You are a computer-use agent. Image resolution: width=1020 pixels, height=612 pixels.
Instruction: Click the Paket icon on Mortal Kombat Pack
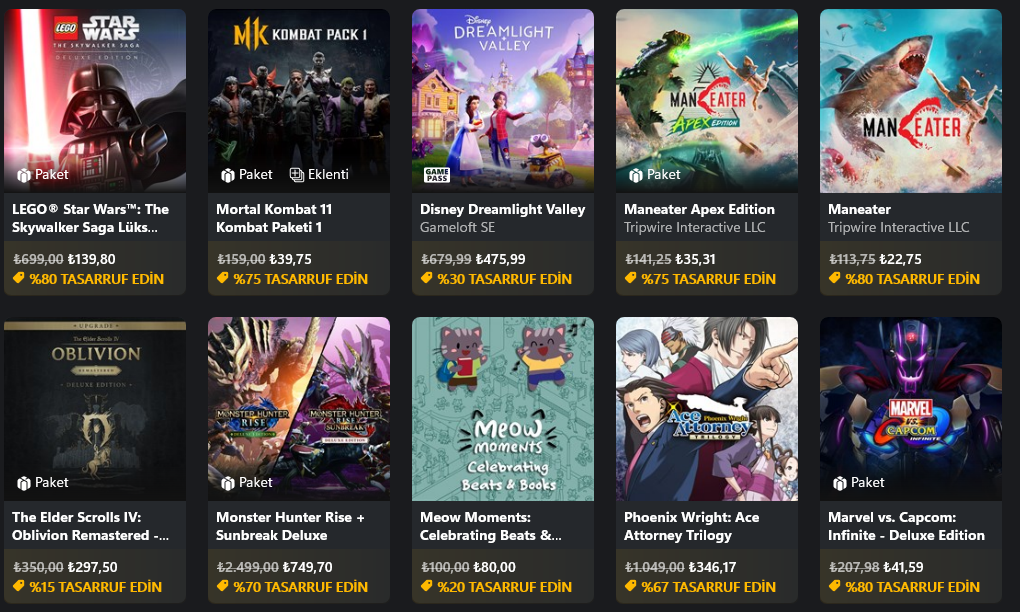228,175
